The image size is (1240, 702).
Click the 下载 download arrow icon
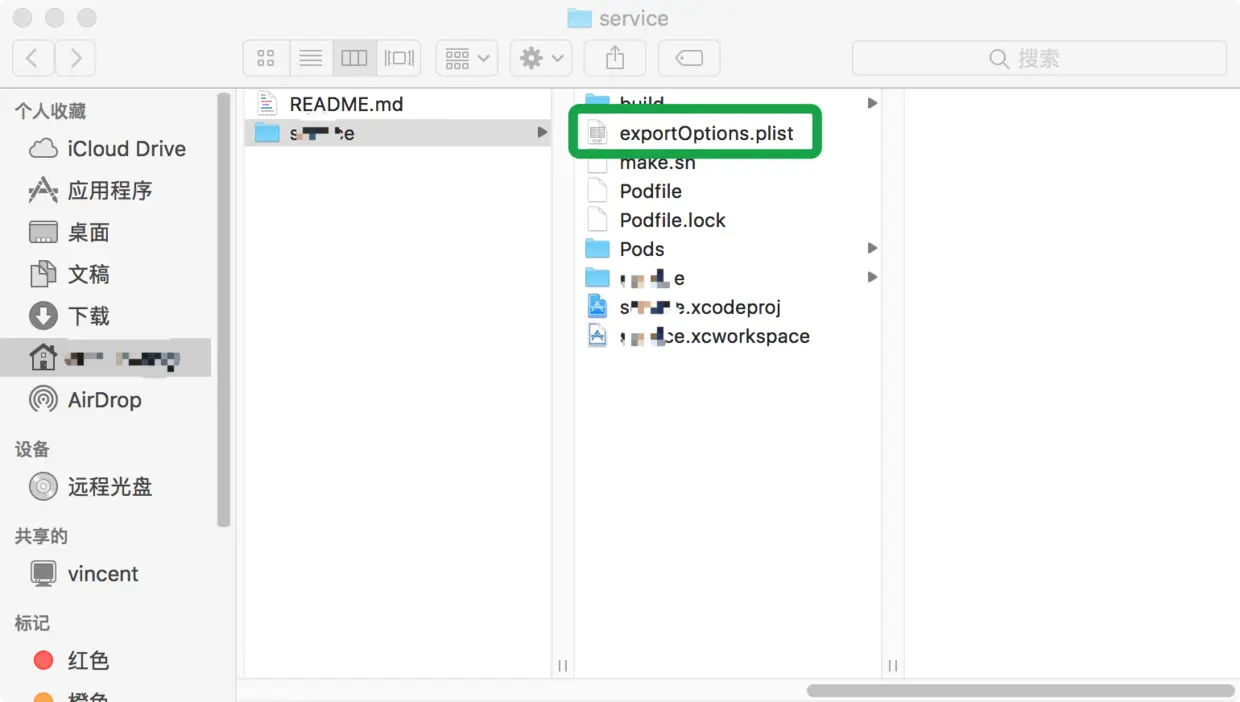tap(43, 316)
